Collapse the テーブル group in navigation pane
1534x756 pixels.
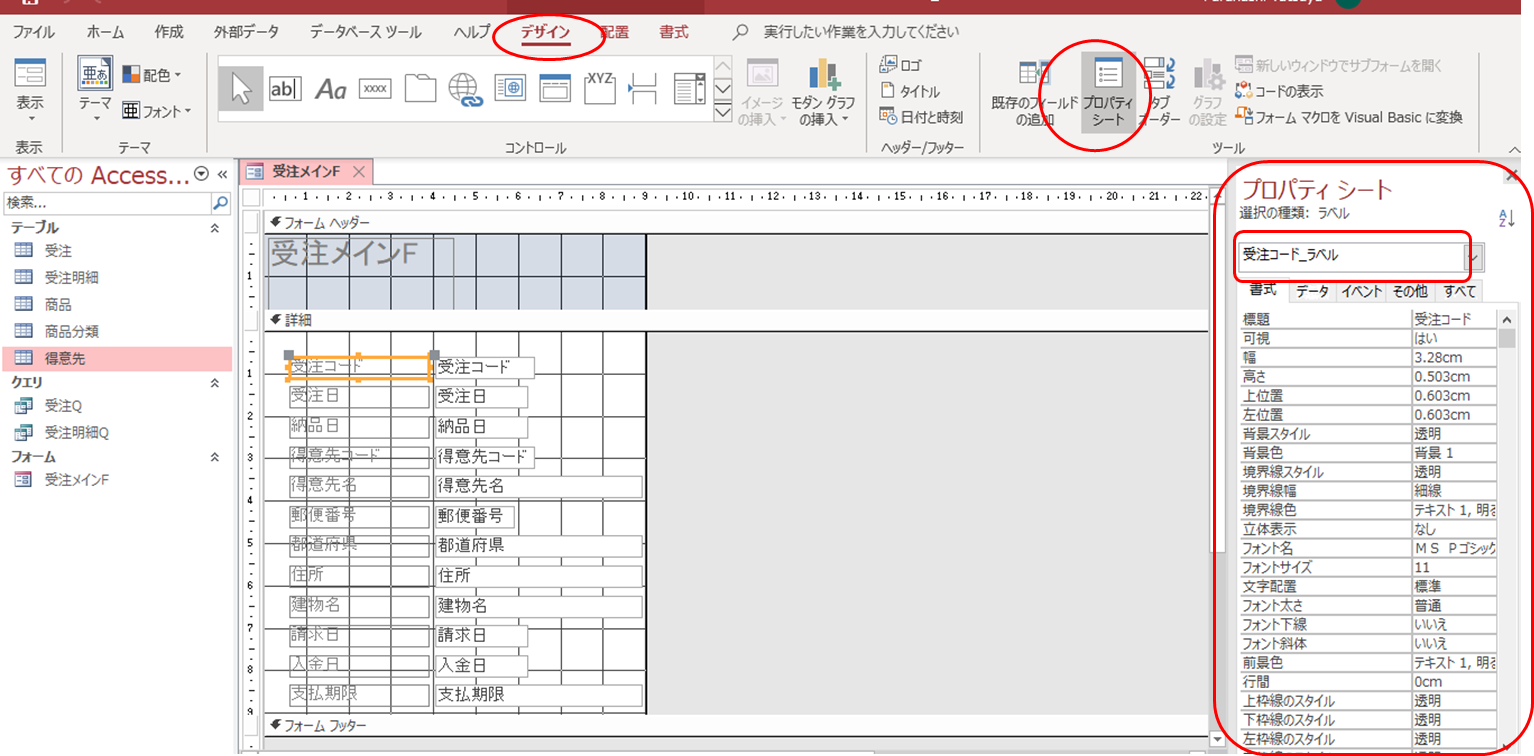click(214, 228)
